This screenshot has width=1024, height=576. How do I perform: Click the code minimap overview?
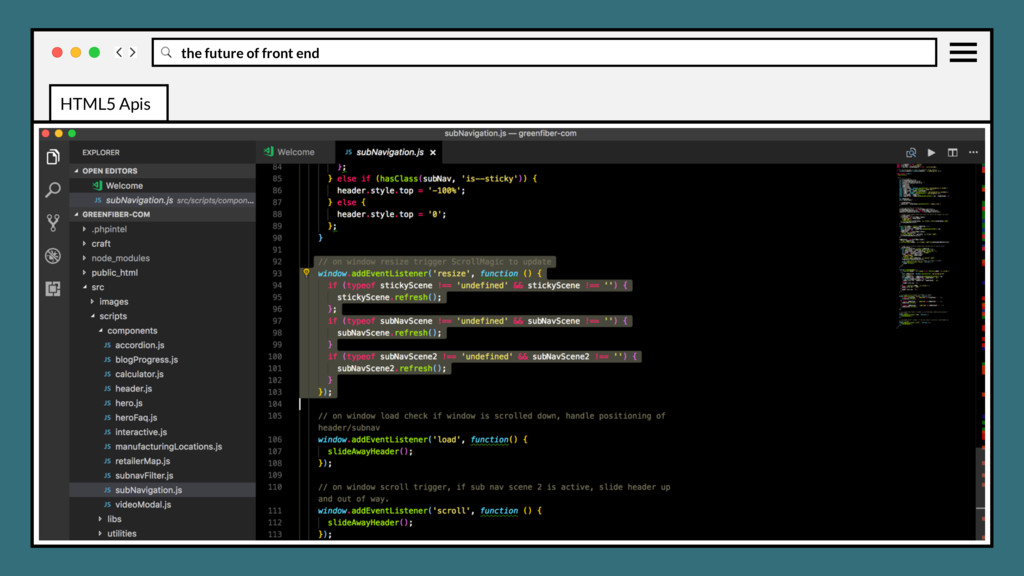pos(924,245)
